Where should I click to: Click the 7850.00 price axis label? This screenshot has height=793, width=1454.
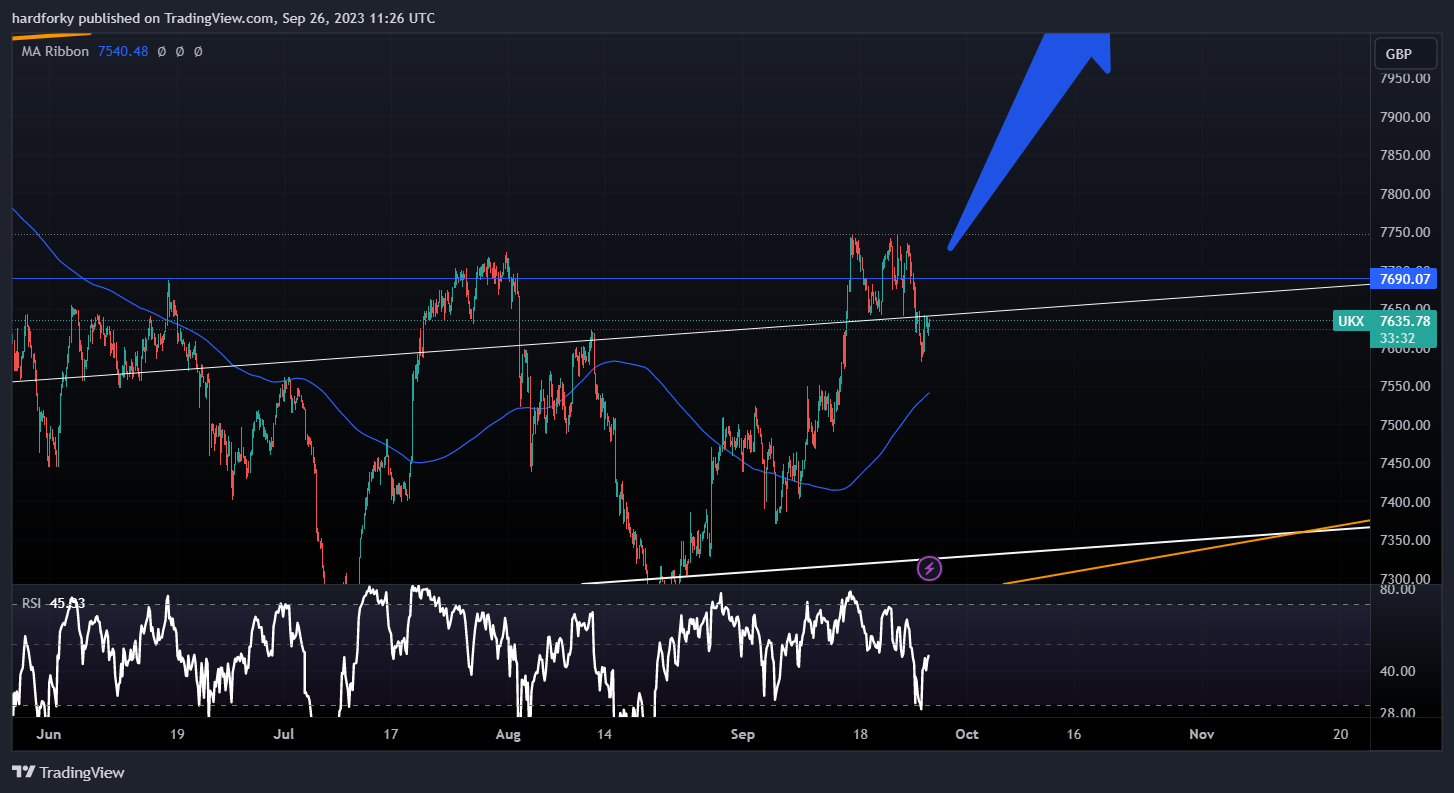1404,156
